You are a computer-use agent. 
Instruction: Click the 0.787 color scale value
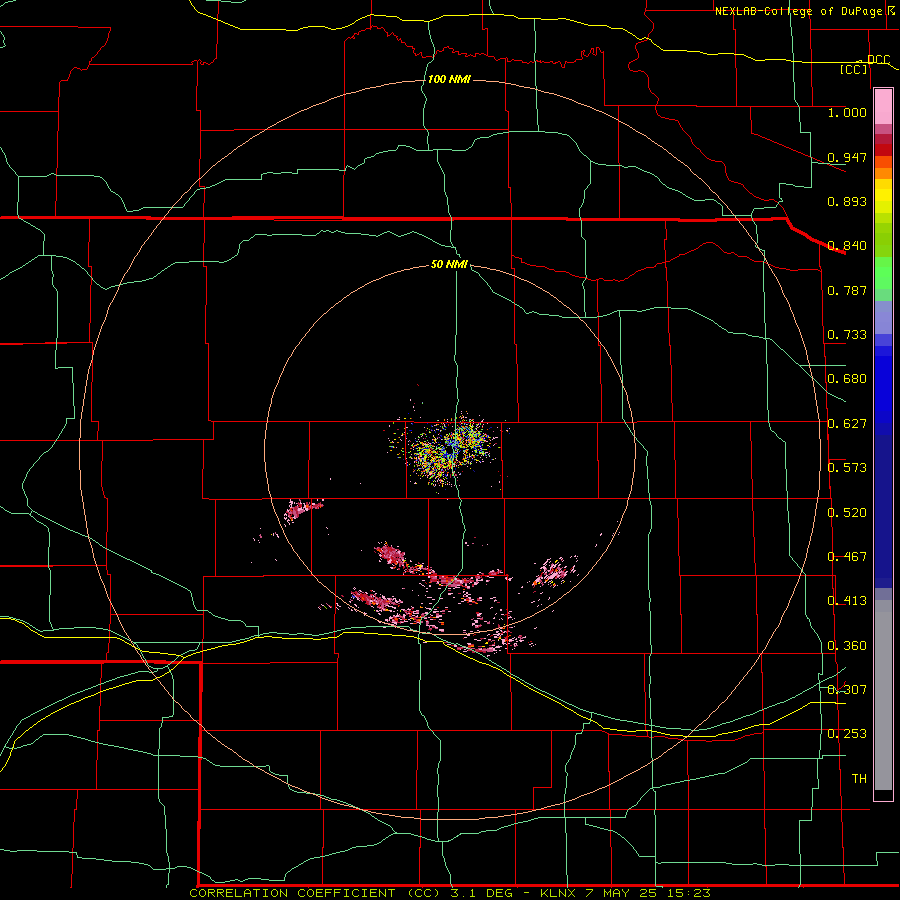847,290
